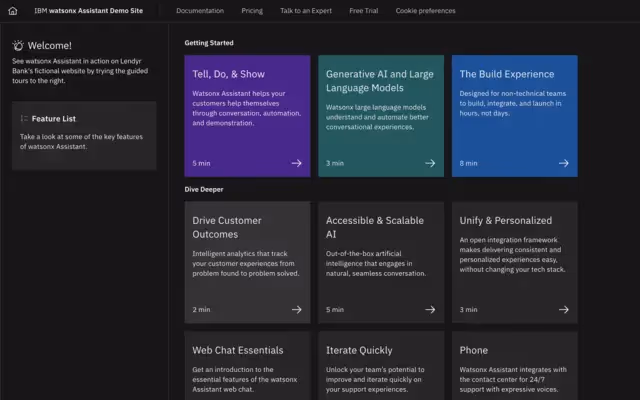Click the 8 min label on The Build Experience card
The image size is (640, 400).
click(x=468, y=163)
